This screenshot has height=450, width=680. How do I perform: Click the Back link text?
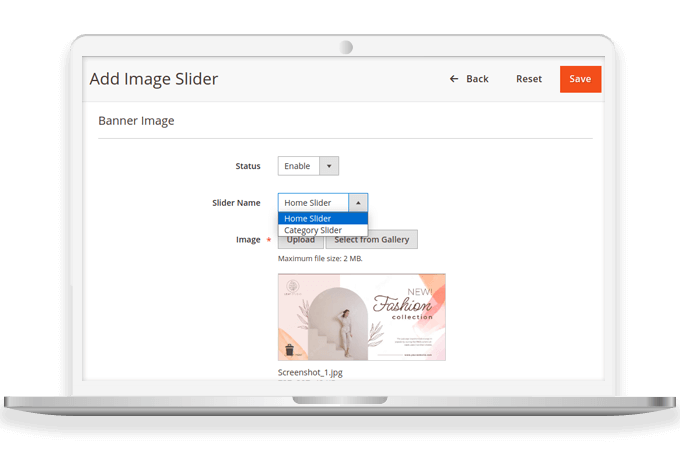coord(477,79)
